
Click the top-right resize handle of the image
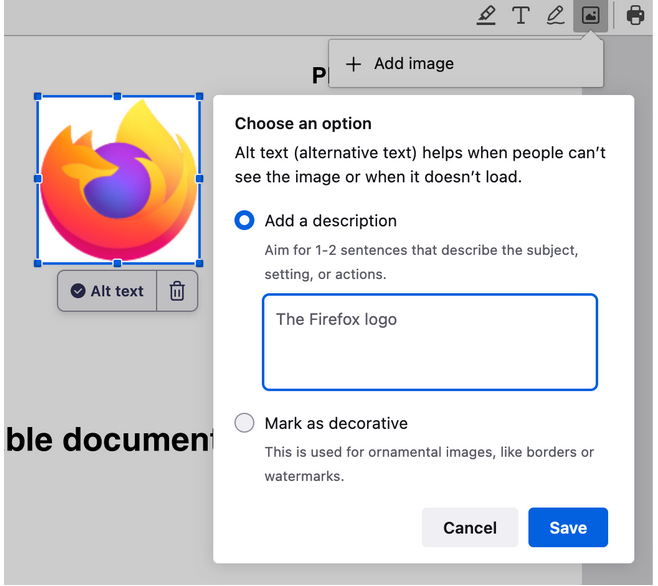pyautogui.click(x=199, y=97)
